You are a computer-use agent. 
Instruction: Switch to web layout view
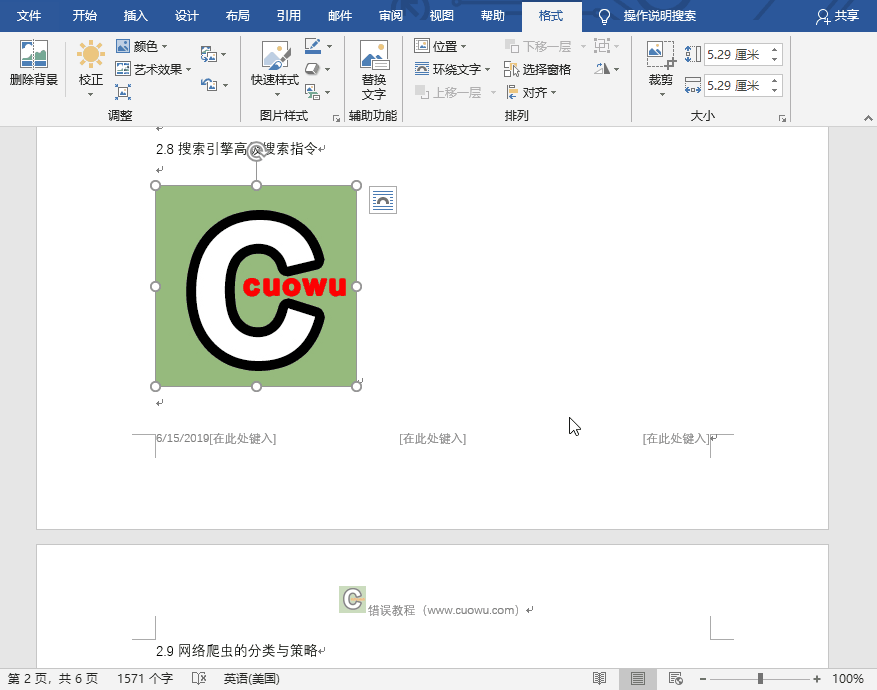point(676,679)
